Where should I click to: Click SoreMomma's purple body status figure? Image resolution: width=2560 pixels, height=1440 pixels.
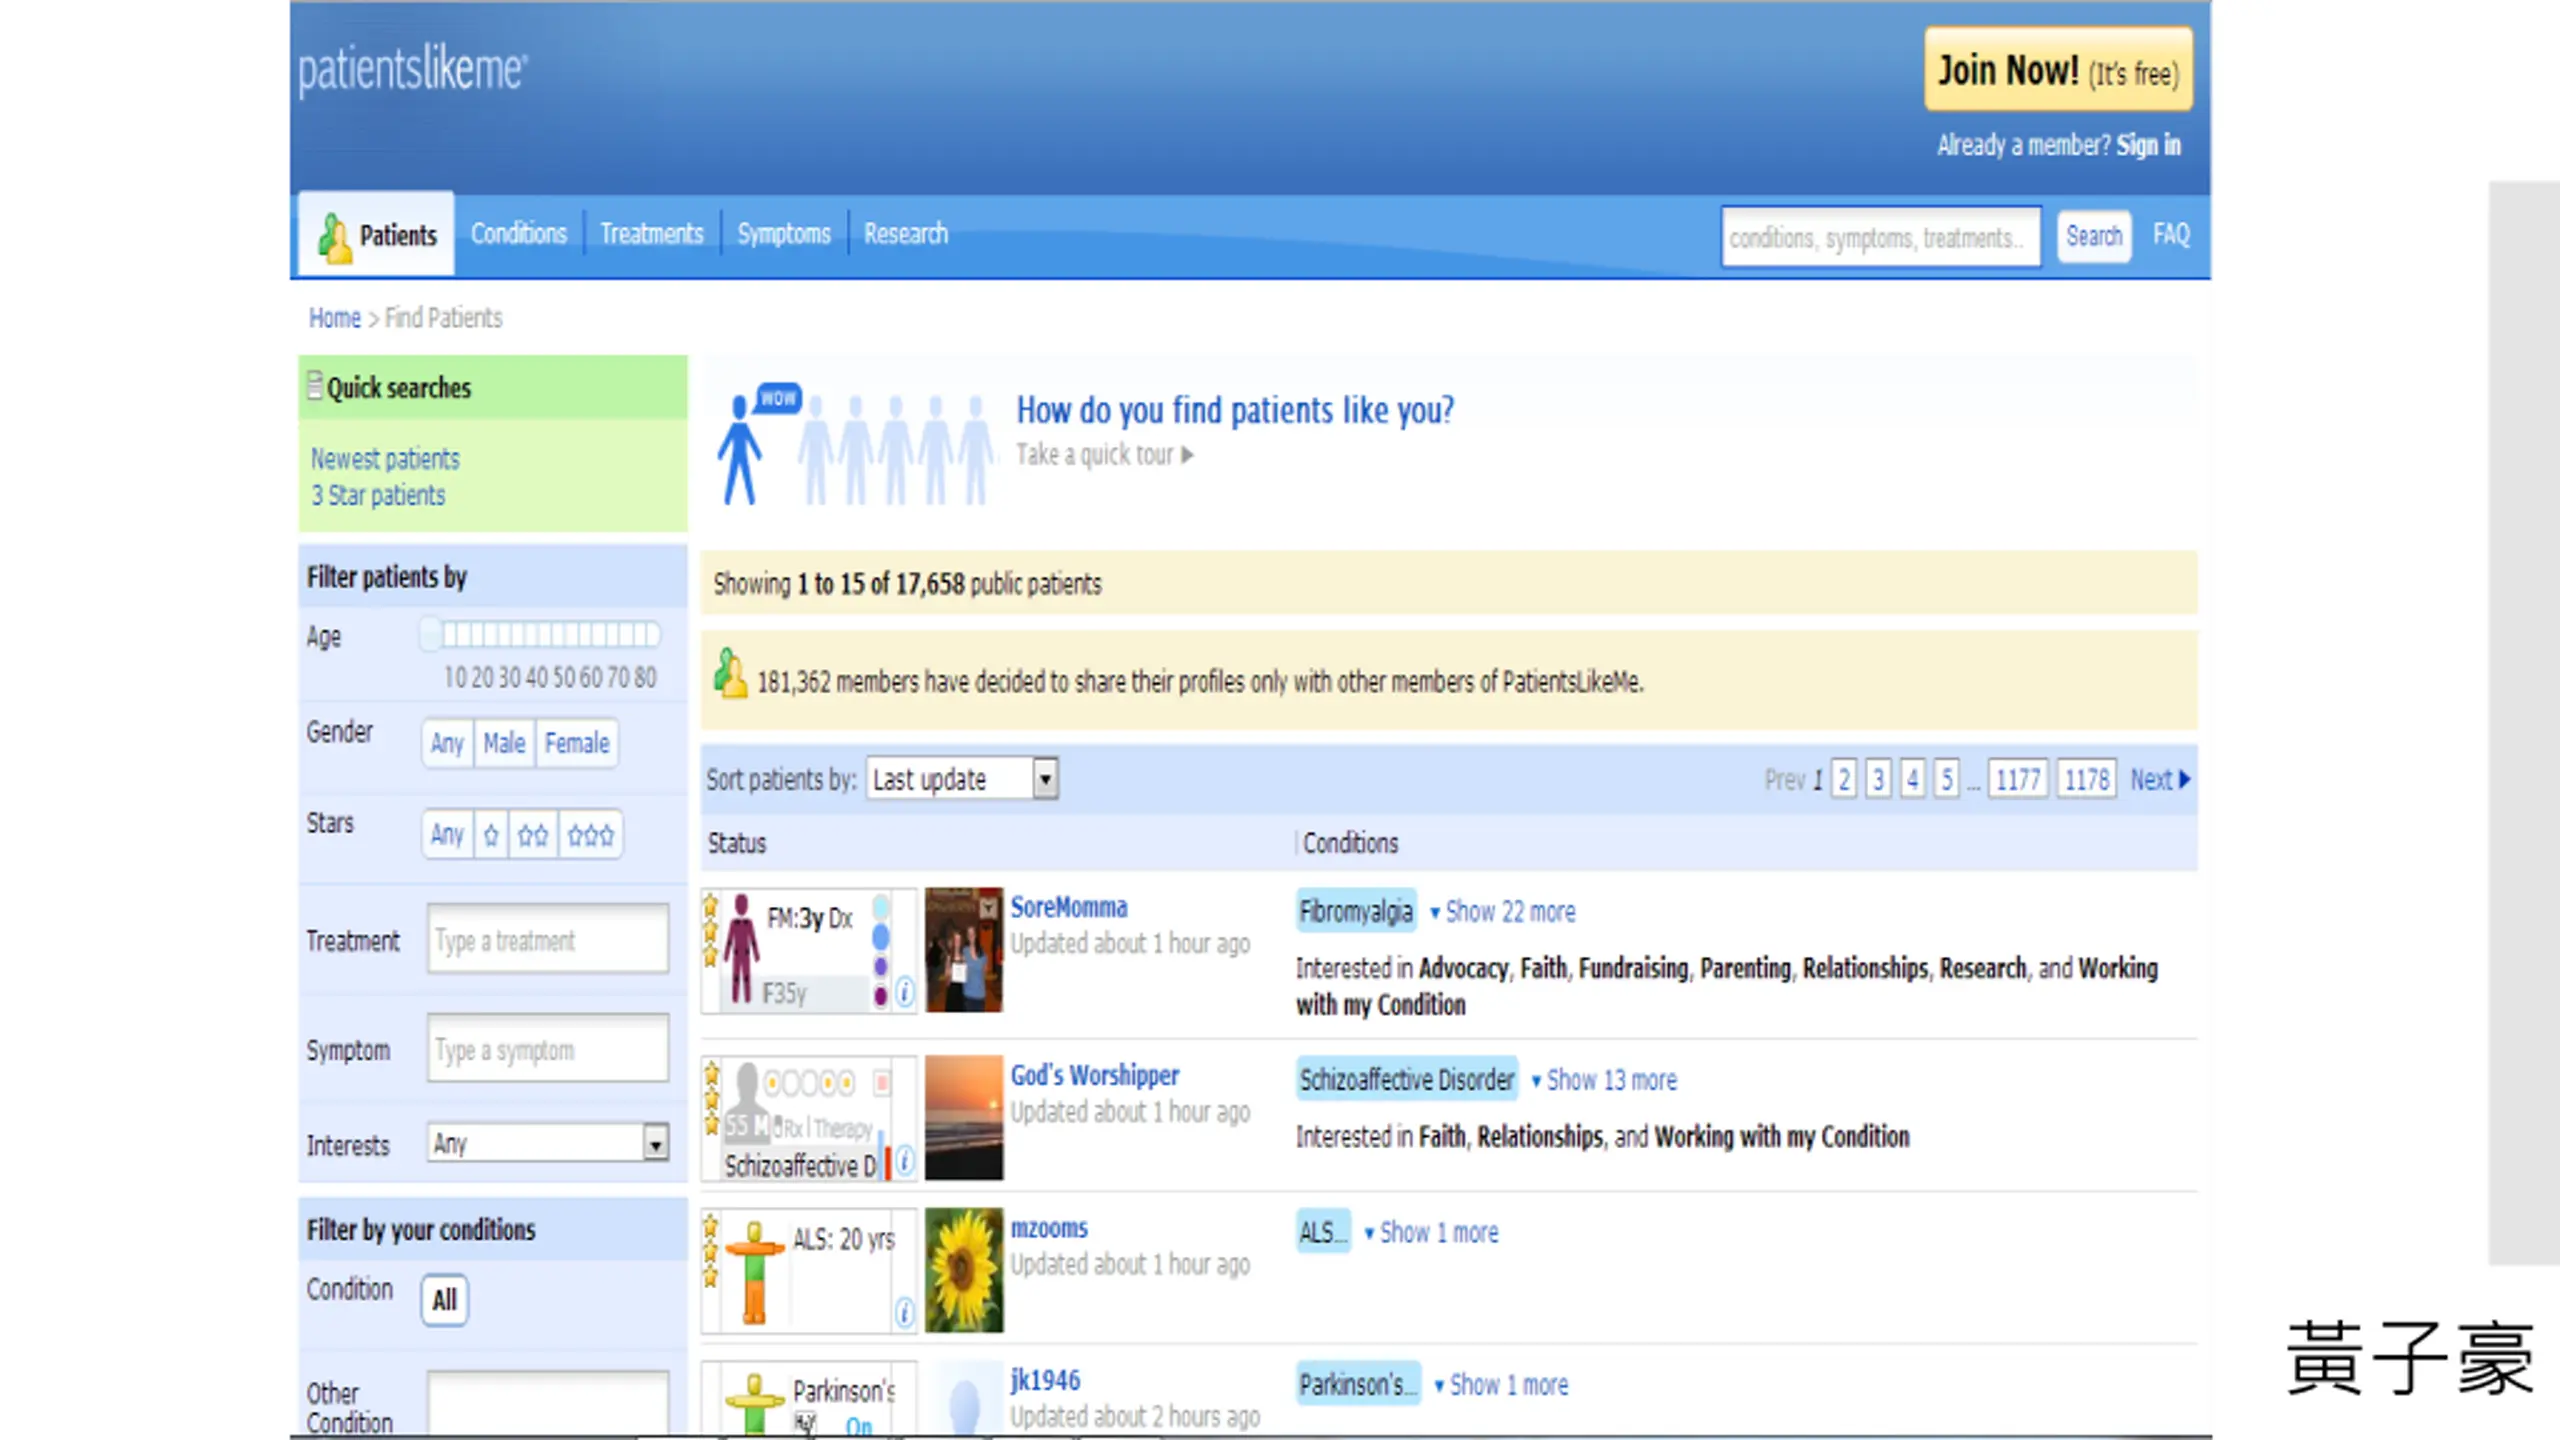741,948
